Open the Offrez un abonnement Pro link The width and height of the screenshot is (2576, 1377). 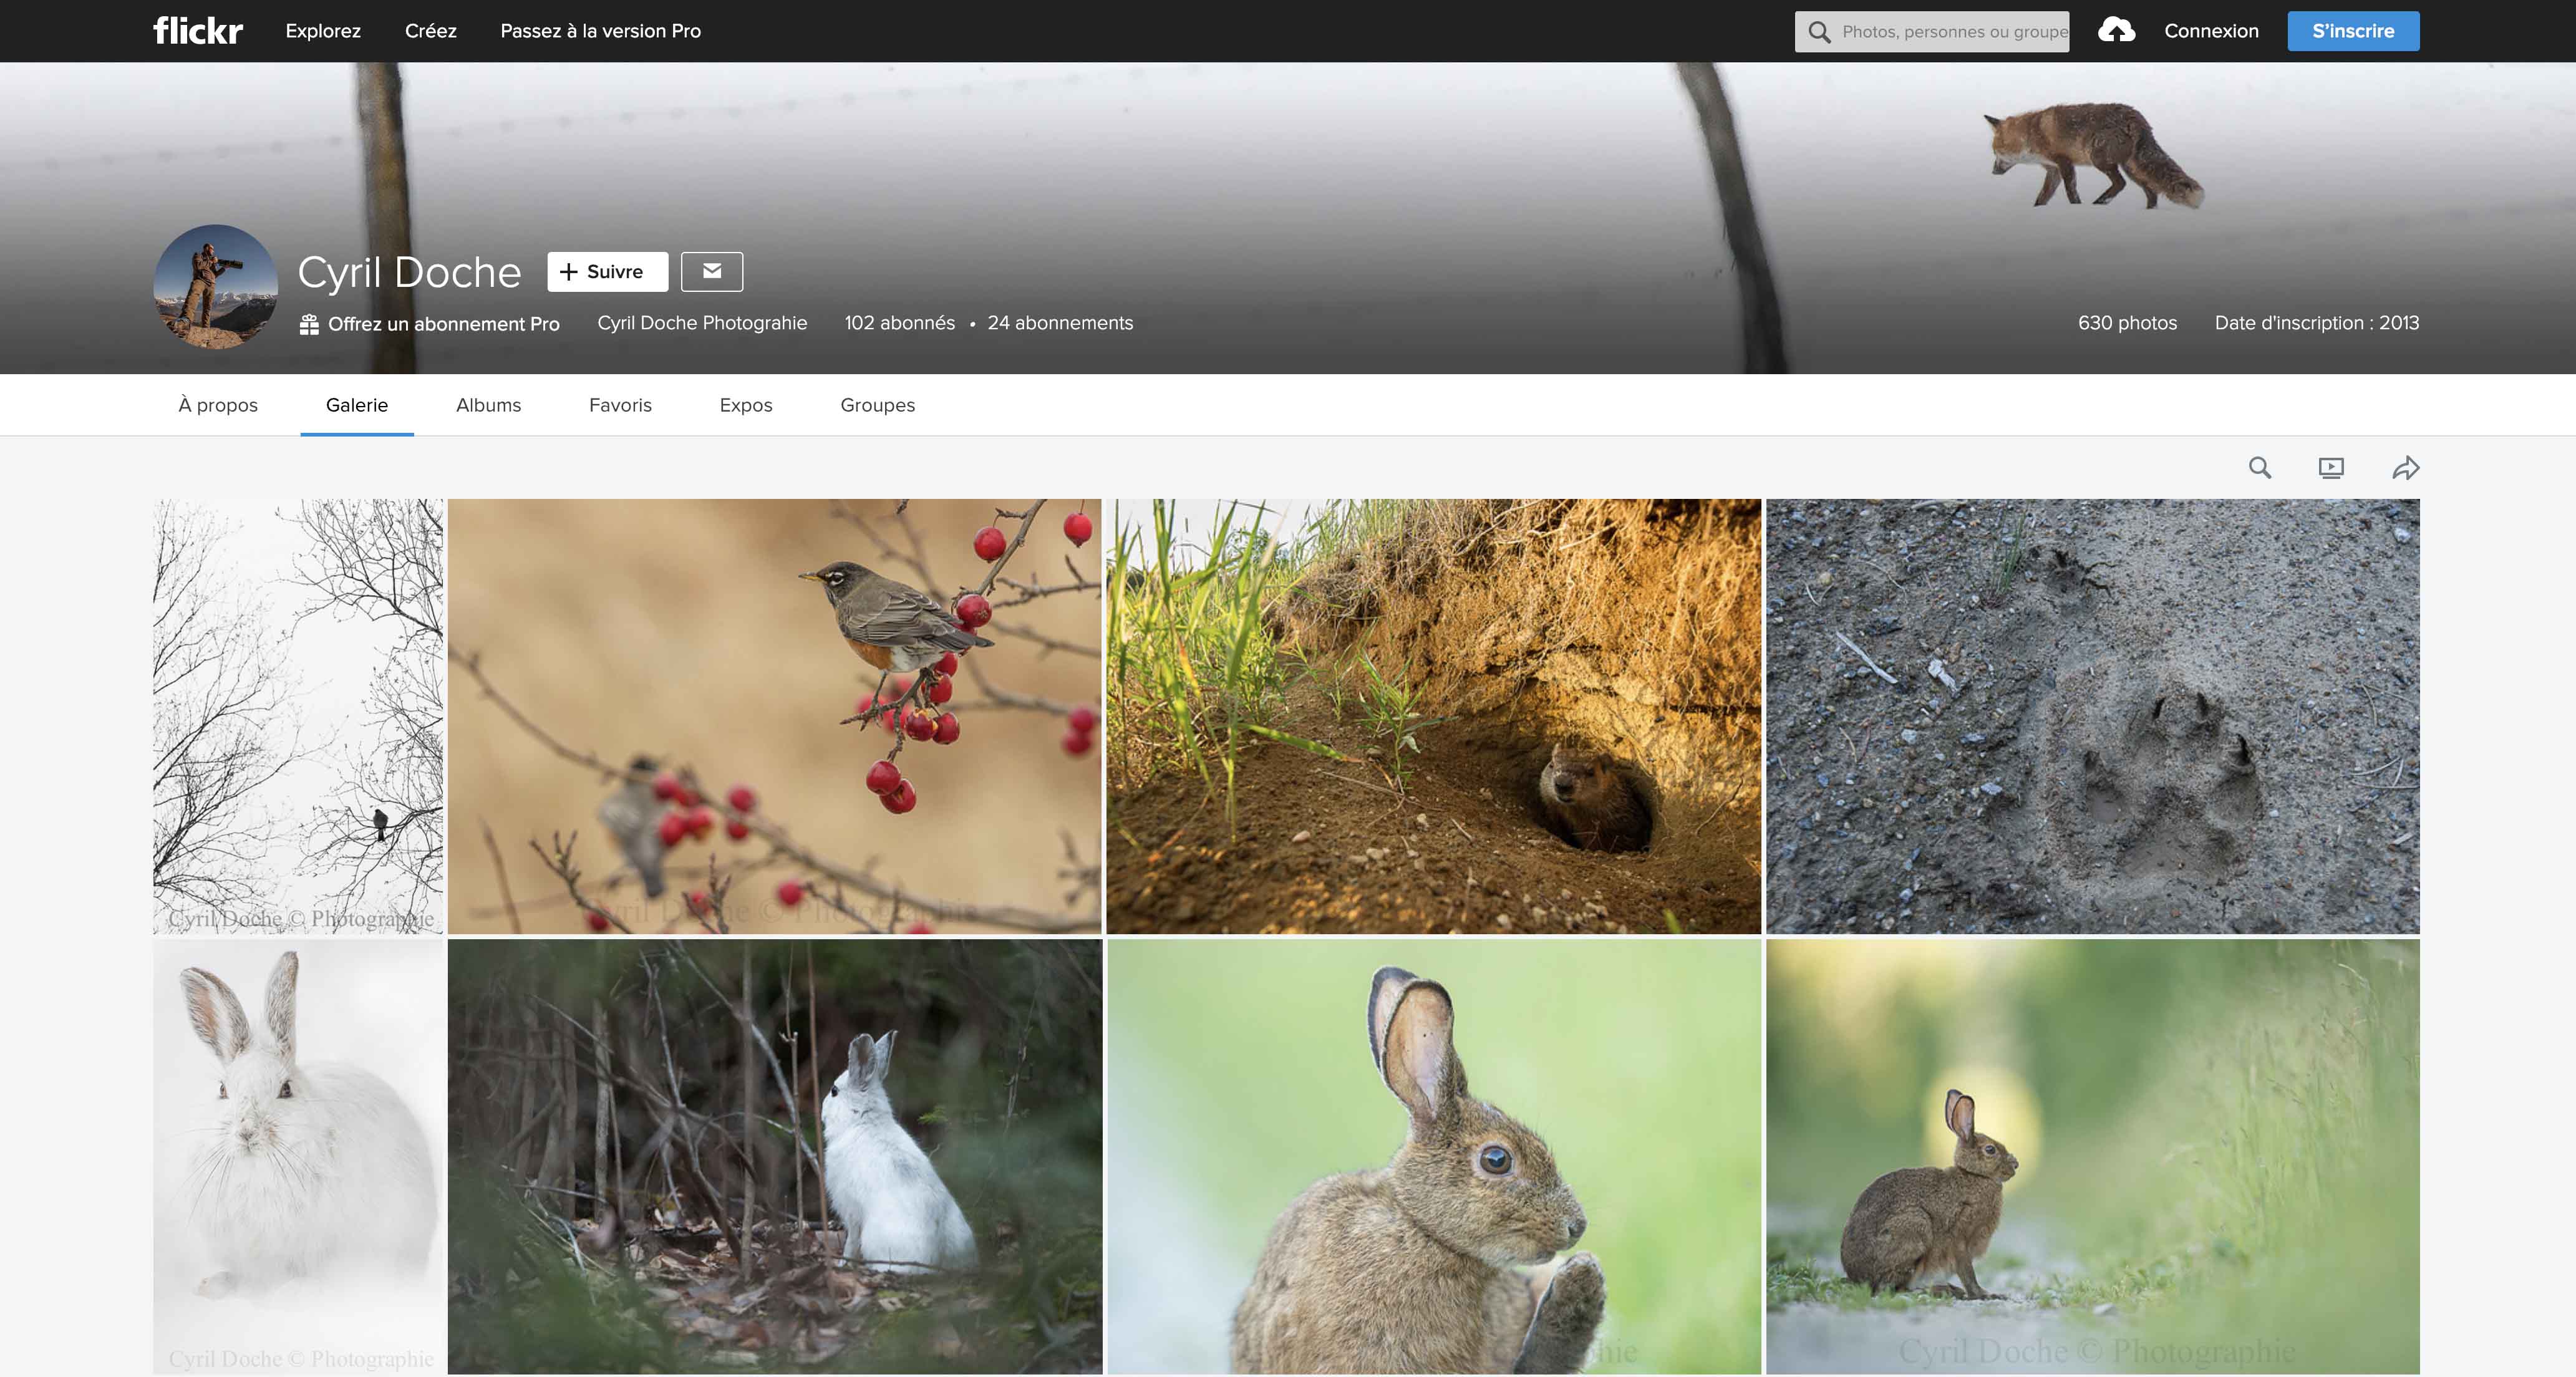click(x=444, y=324)
